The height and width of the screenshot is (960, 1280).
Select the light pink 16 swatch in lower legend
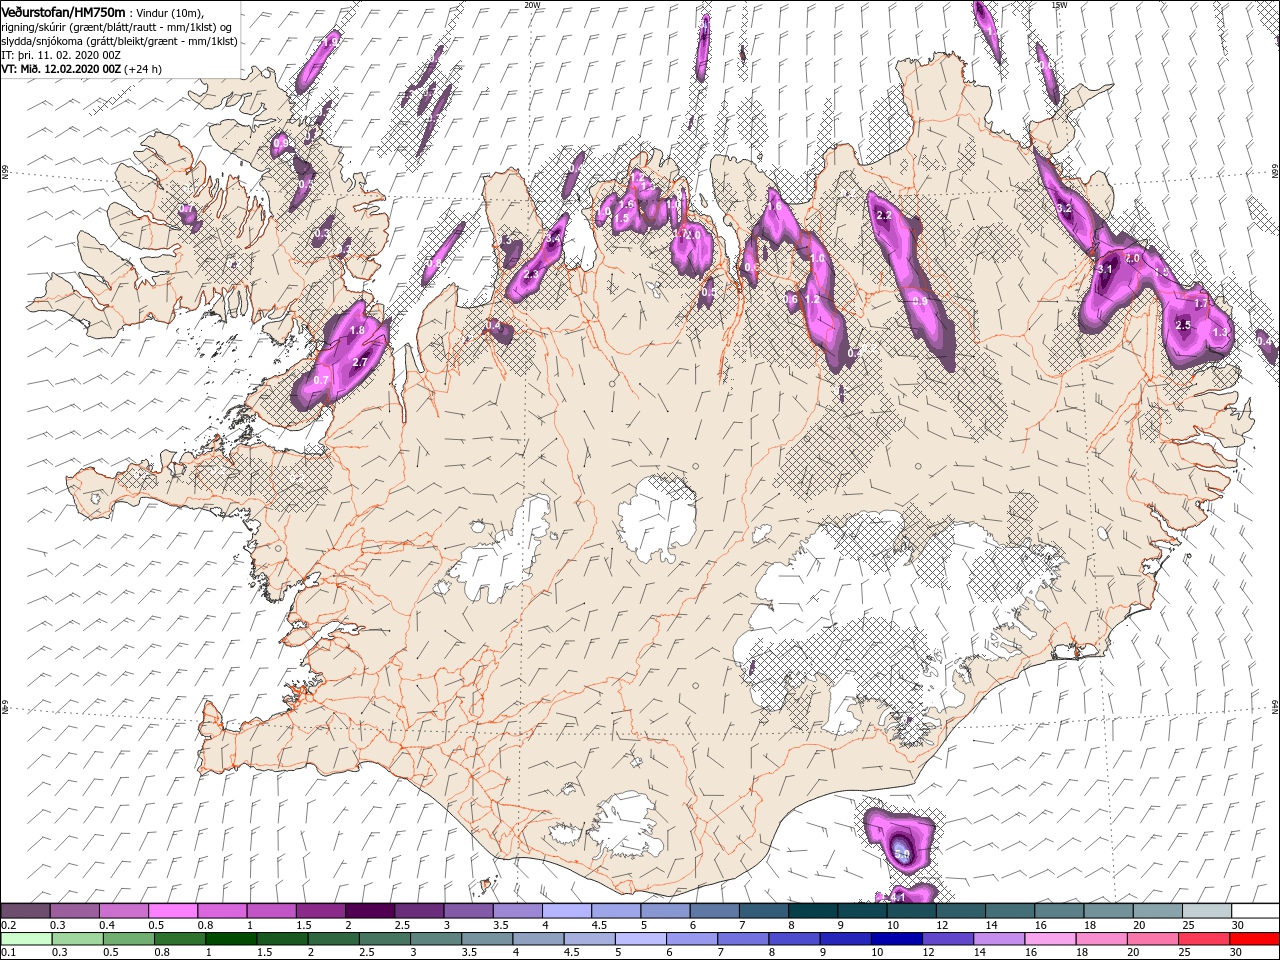pos(1049,939)
